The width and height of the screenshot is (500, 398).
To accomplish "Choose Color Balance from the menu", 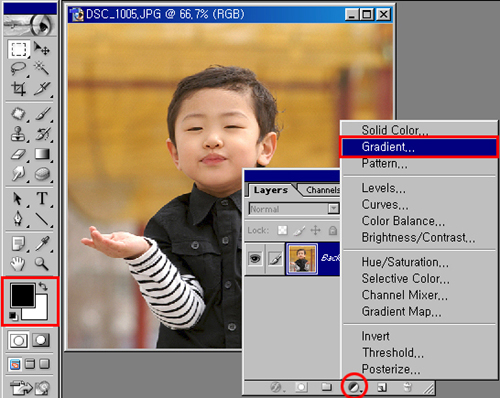I will tap(419, 221).
